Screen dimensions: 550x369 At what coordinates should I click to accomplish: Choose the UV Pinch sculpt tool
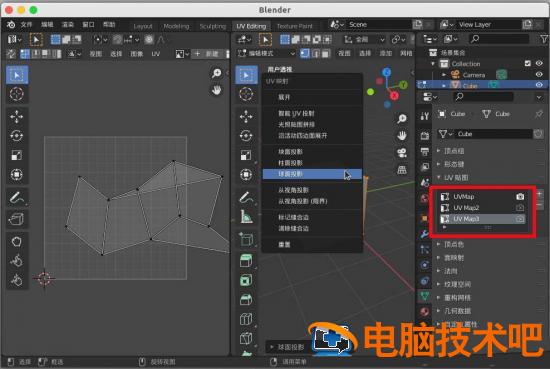click(17, 280)
